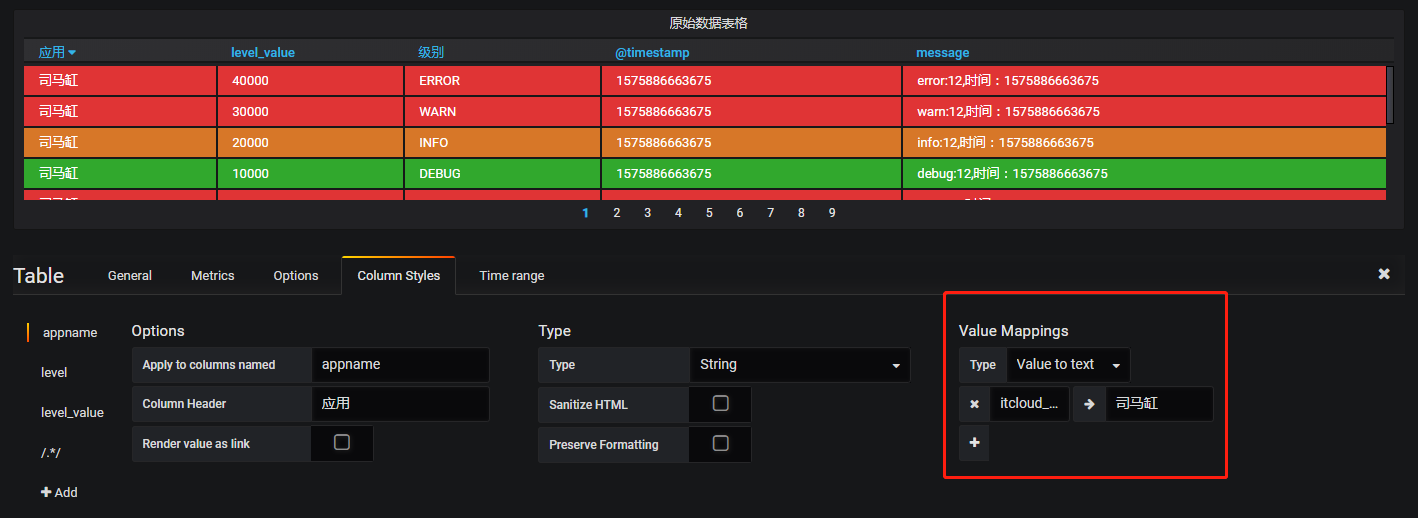The image size is (1418, 518).
Task: Click the 40000 level_value cell
Action: [310, 80]
